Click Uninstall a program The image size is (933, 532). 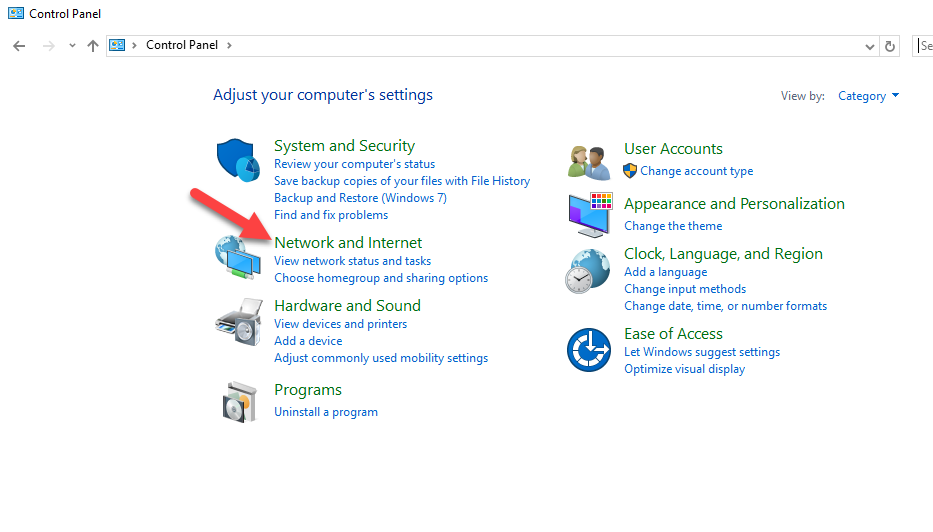326,412
